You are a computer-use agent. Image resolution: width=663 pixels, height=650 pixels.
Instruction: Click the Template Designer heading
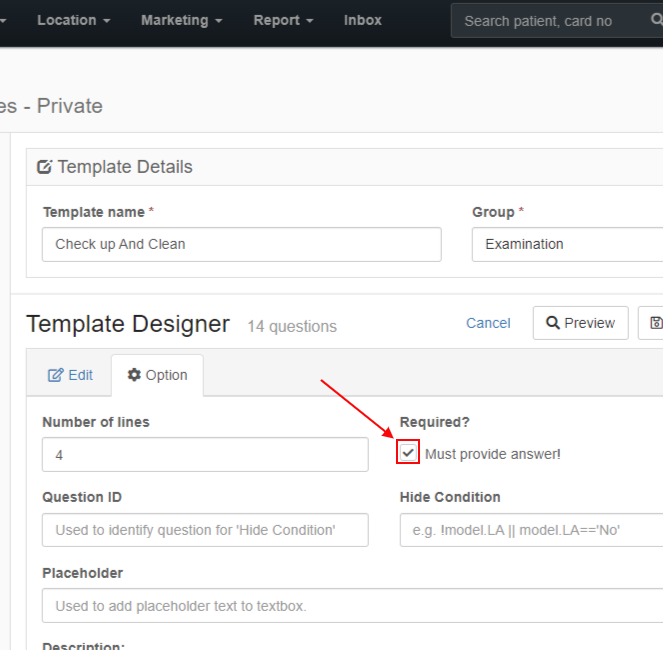tap(128, 324)
